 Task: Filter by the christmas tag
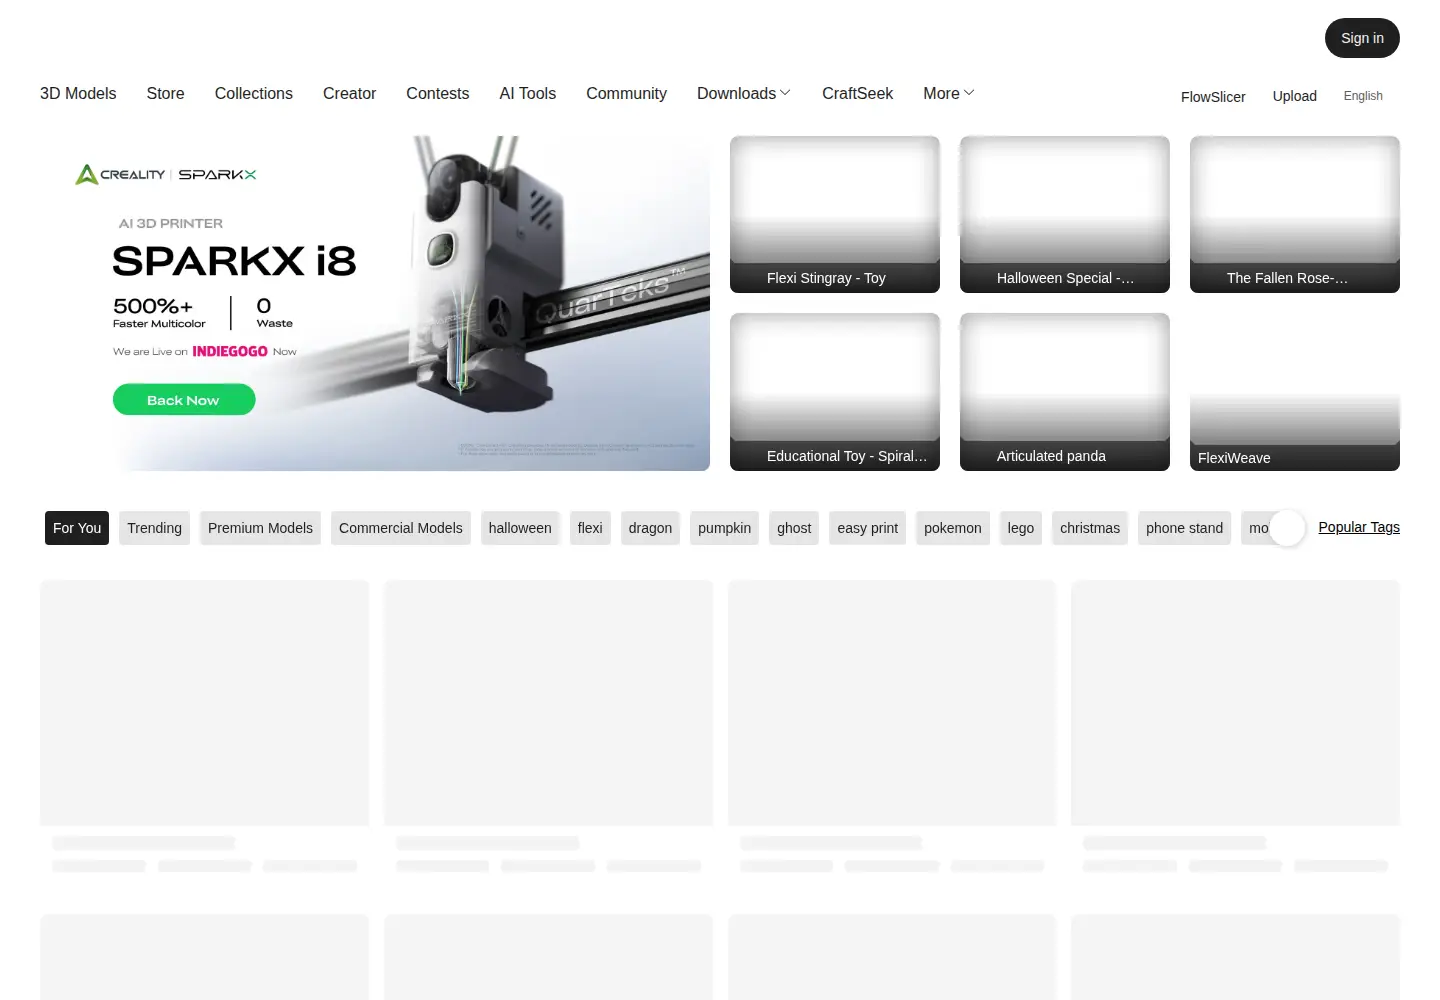(1090, 528)
